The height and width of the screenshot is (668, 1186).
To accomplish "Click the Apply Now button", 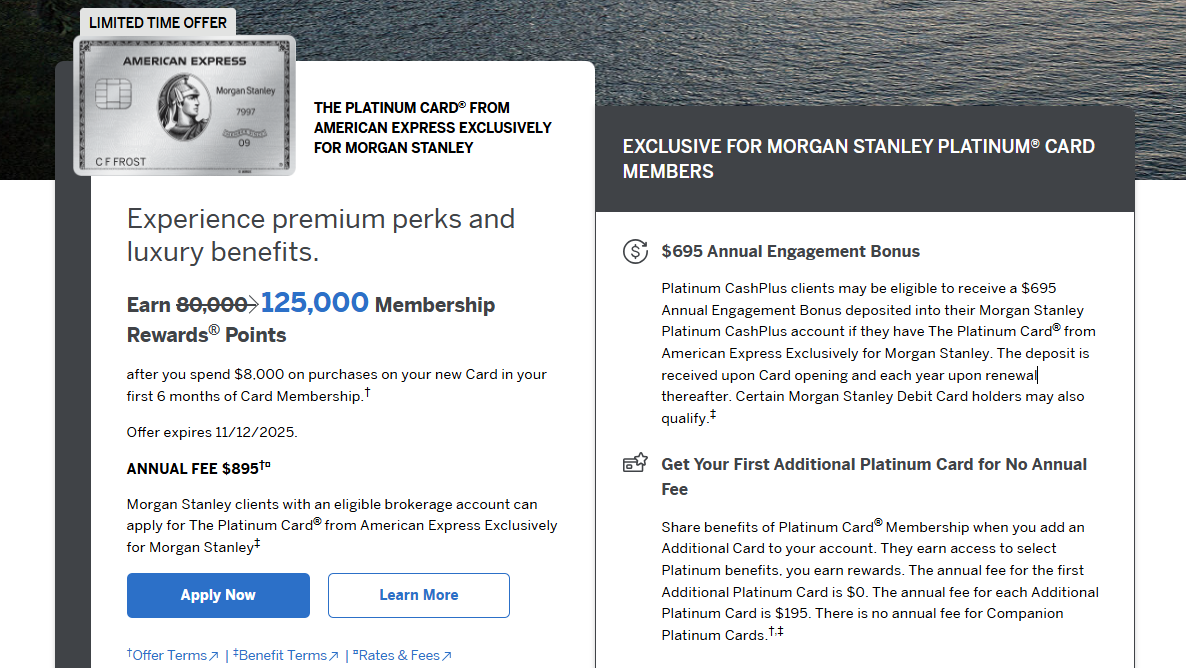I will 218,595.
